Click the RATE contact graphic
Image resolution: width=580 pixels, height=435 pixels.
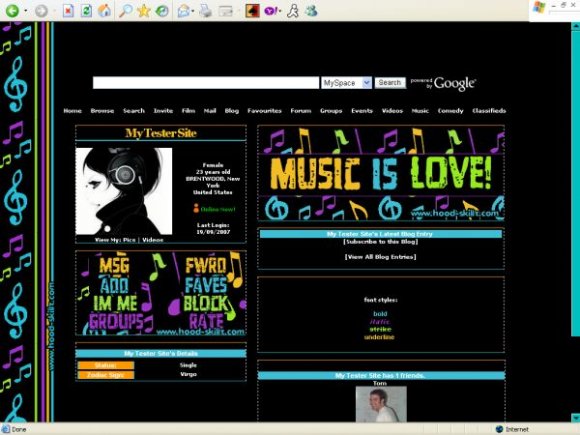click(206, 321)
